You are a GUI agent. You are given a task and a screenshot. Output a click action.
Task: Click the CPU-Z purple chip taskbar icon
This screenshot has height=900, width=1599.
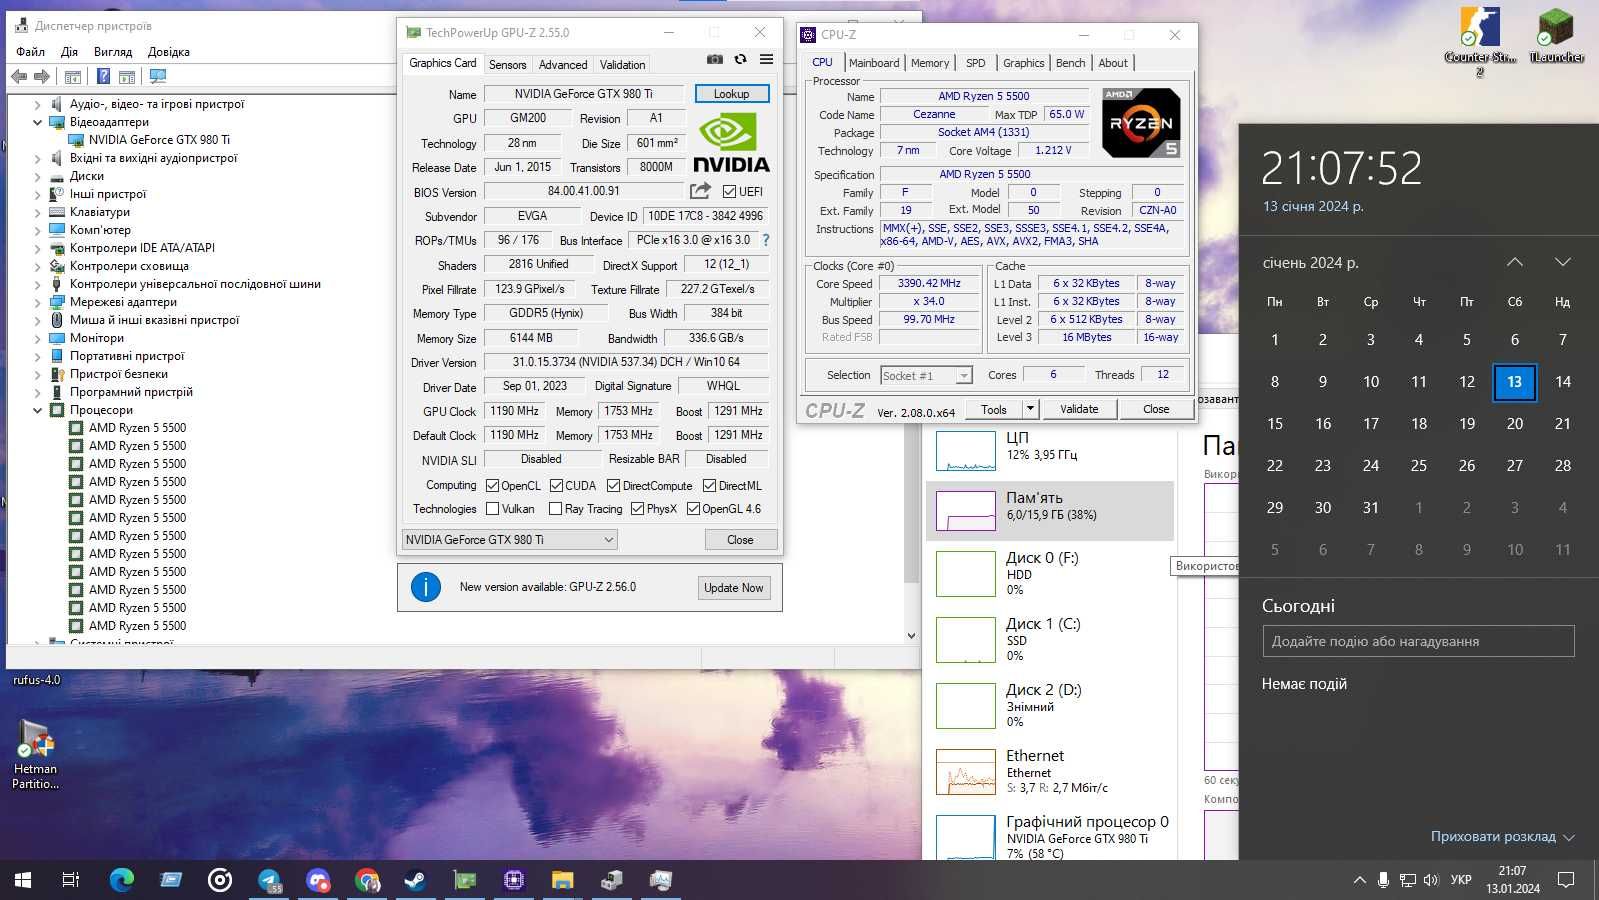coord(514,880)
